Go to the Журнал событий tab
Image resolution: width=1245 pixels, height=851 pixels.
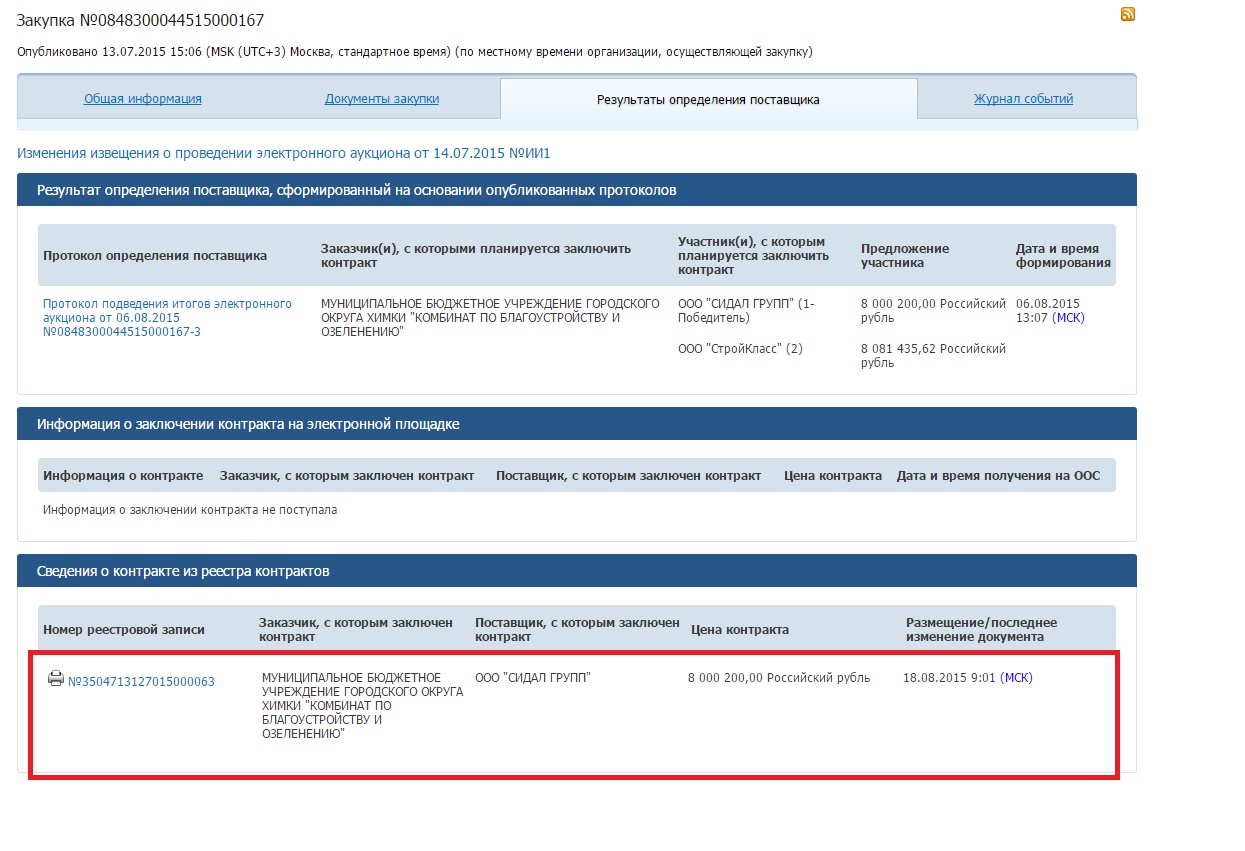click(x=1023, y=99)
